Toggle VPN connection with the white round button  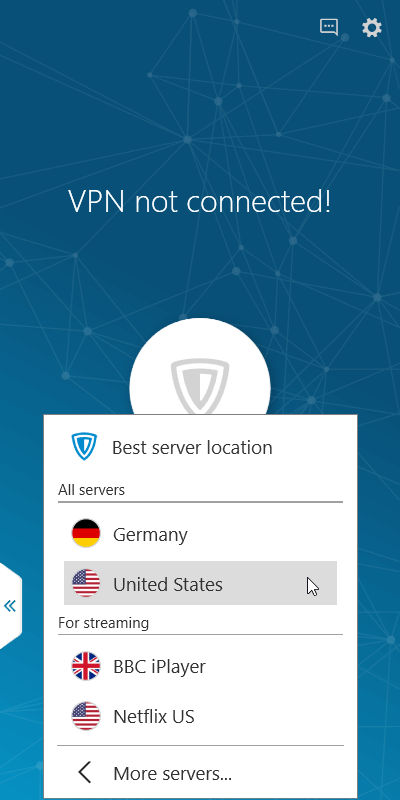200,366
